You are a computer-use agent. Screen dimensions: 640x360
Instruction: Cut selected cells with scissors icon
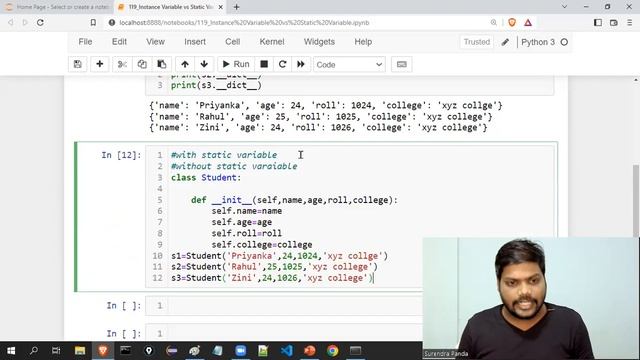click(x=122, y=64)
